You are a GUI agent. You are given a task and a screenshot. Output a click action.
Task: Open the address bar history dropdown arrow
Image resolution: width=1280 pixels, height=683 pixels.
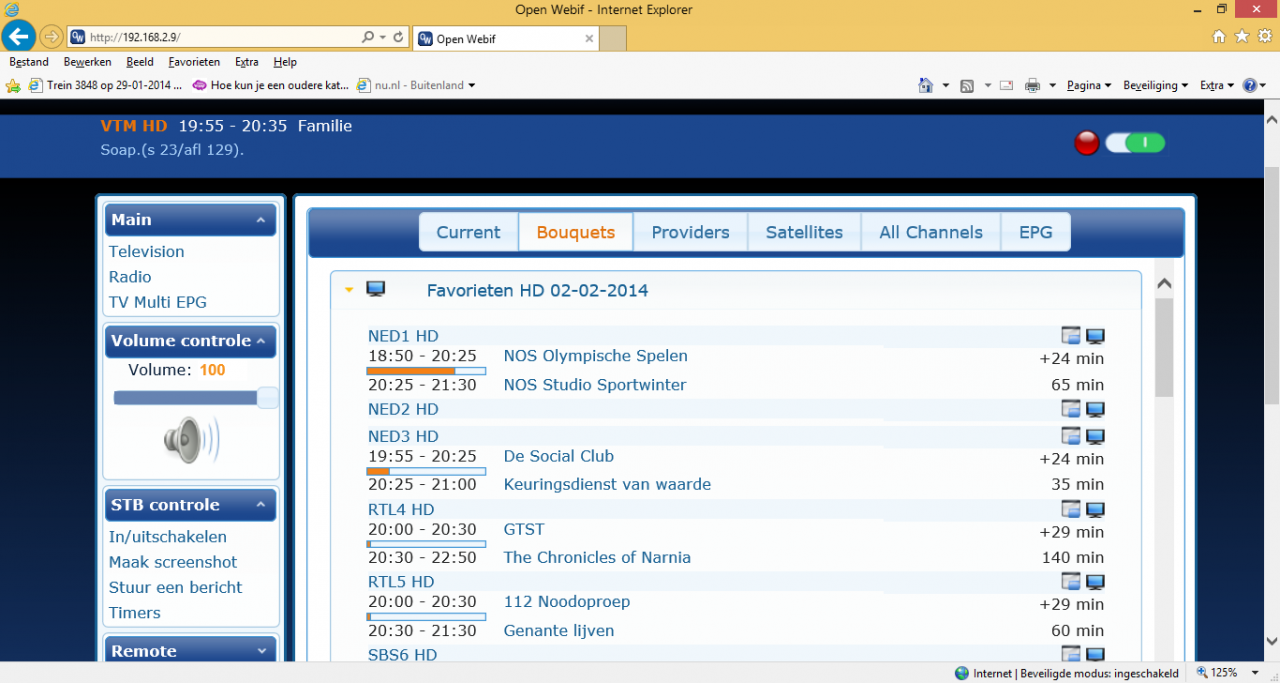[383, 37]
